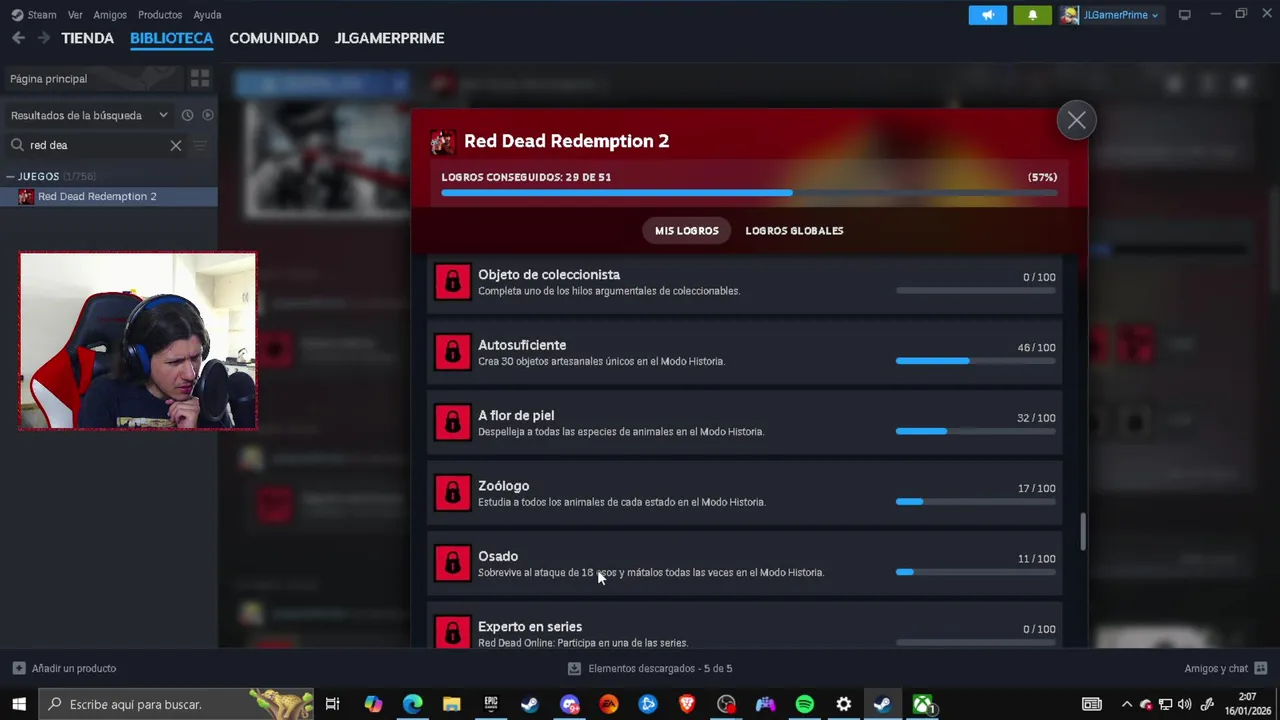Open Epic Games Launcher from the taskbar
1280x720 pixels.
click(x=491, y=704)
